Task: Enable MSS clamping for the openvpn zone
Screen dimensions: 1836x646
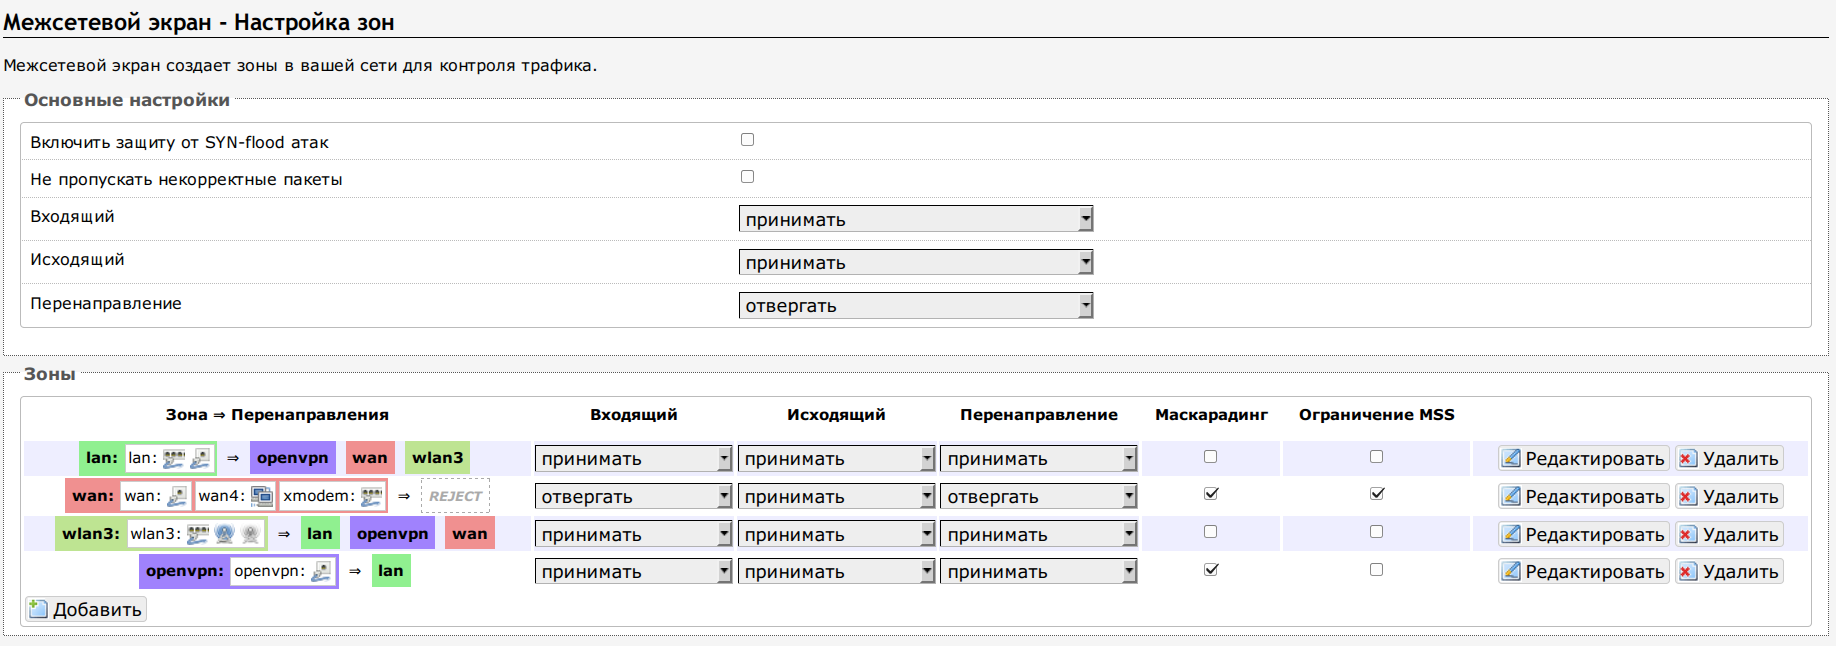Action: [1376, 570]
